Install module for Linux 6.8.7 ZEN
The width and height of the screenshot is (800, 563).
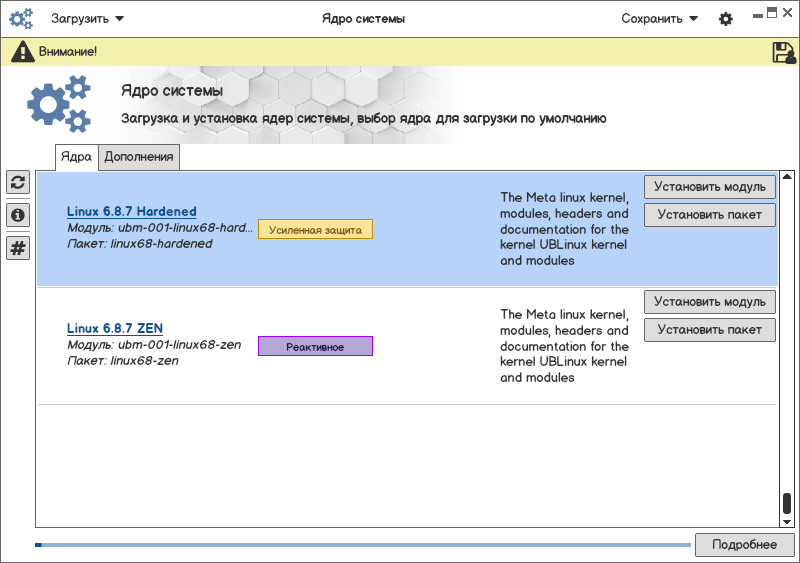pos(709,302)
